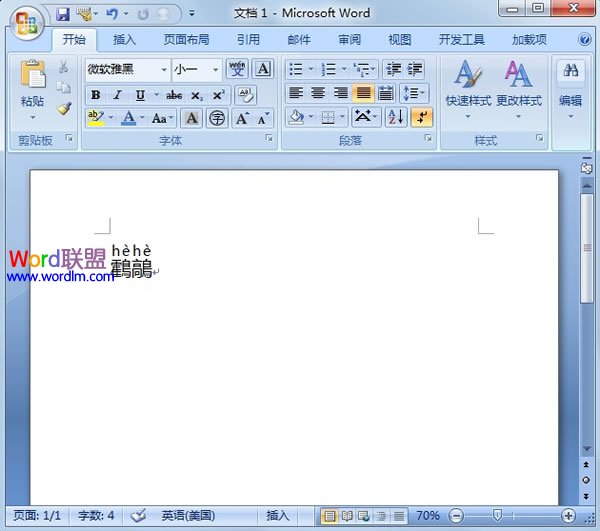This screenshot has width=600, height=531.
Task: Open bullets list dropdown arrow
Action: 311,69
